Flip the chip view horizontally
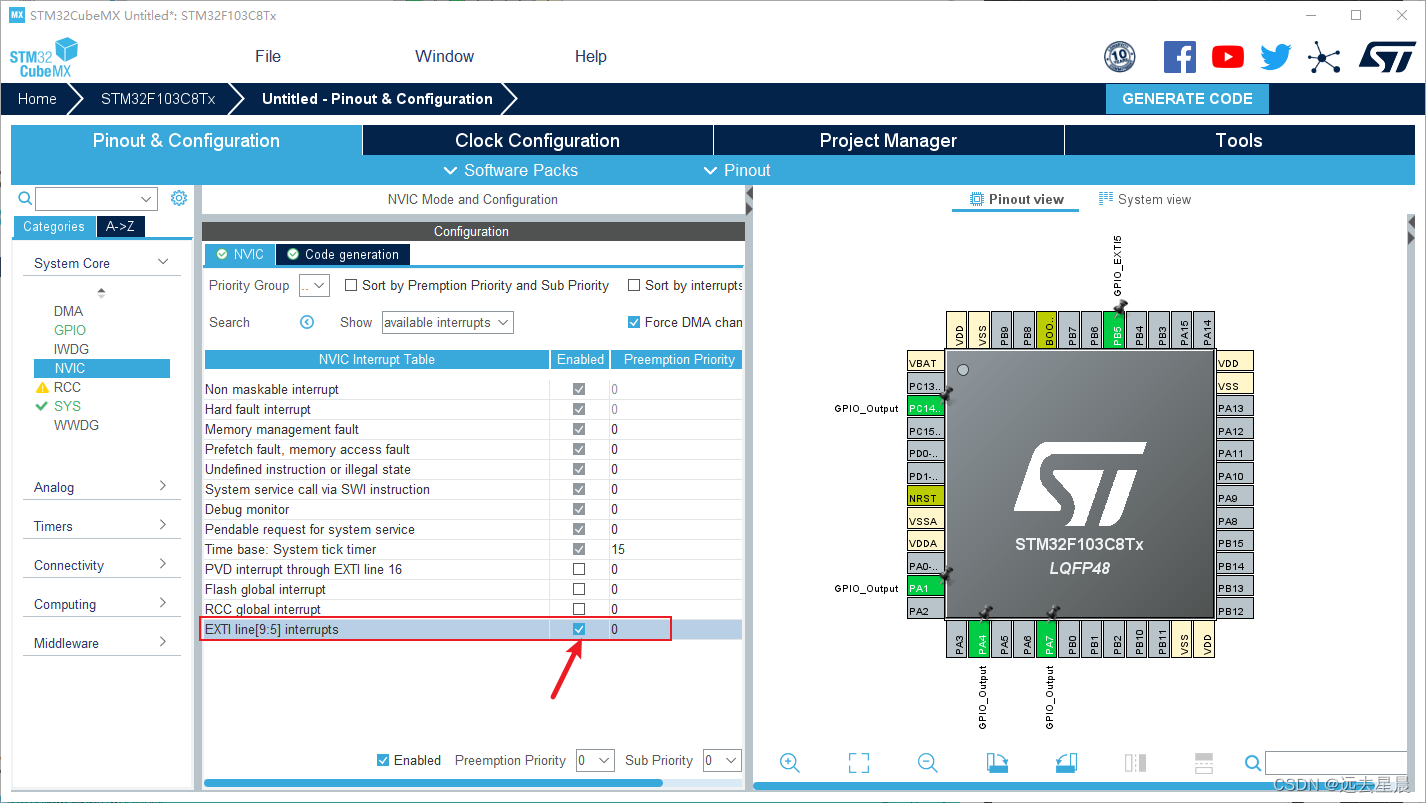Screen dimensions: 1426x803 point(1135,763)
